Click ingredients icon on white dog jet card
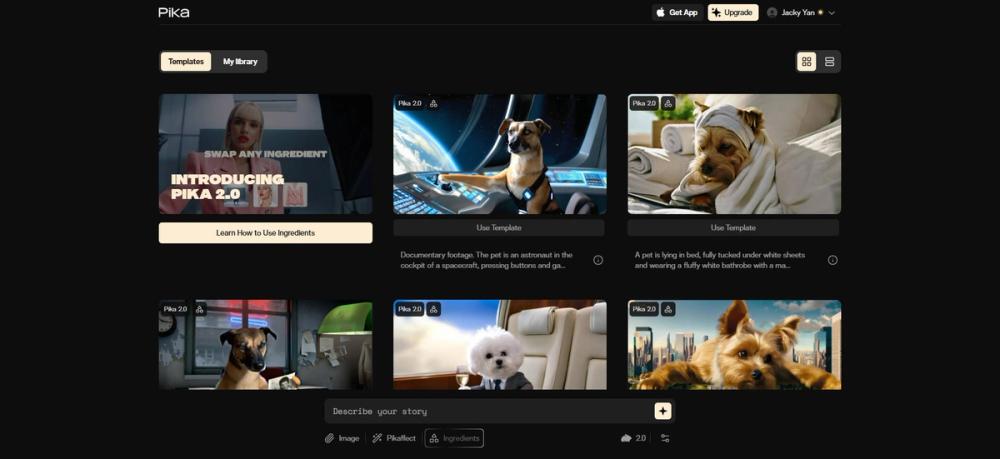1000x459 pixels. point(433,309)
